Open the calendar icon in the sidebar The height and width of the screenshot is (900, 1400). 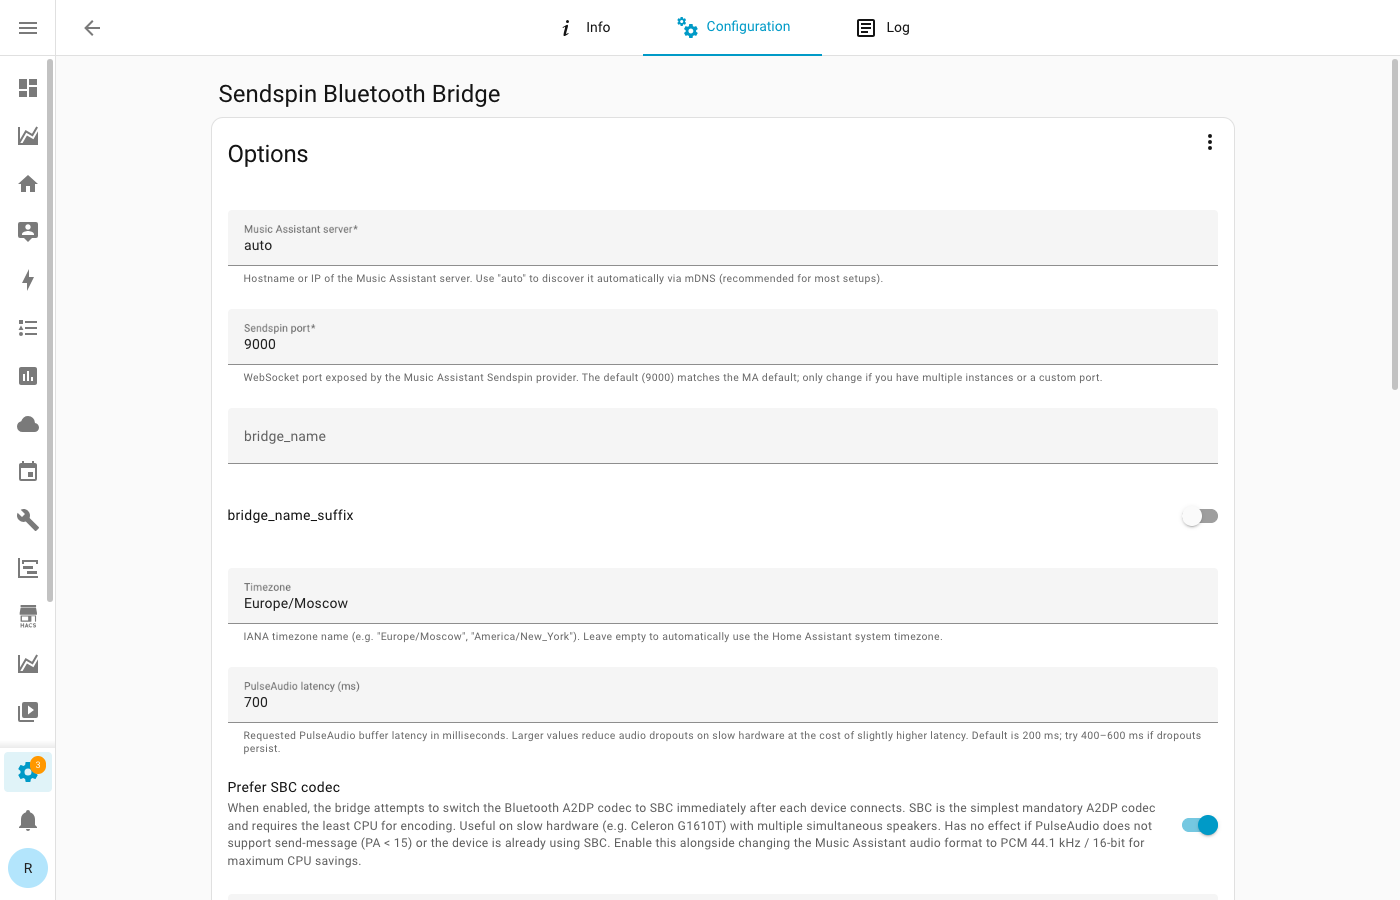[x=27, y=471]
